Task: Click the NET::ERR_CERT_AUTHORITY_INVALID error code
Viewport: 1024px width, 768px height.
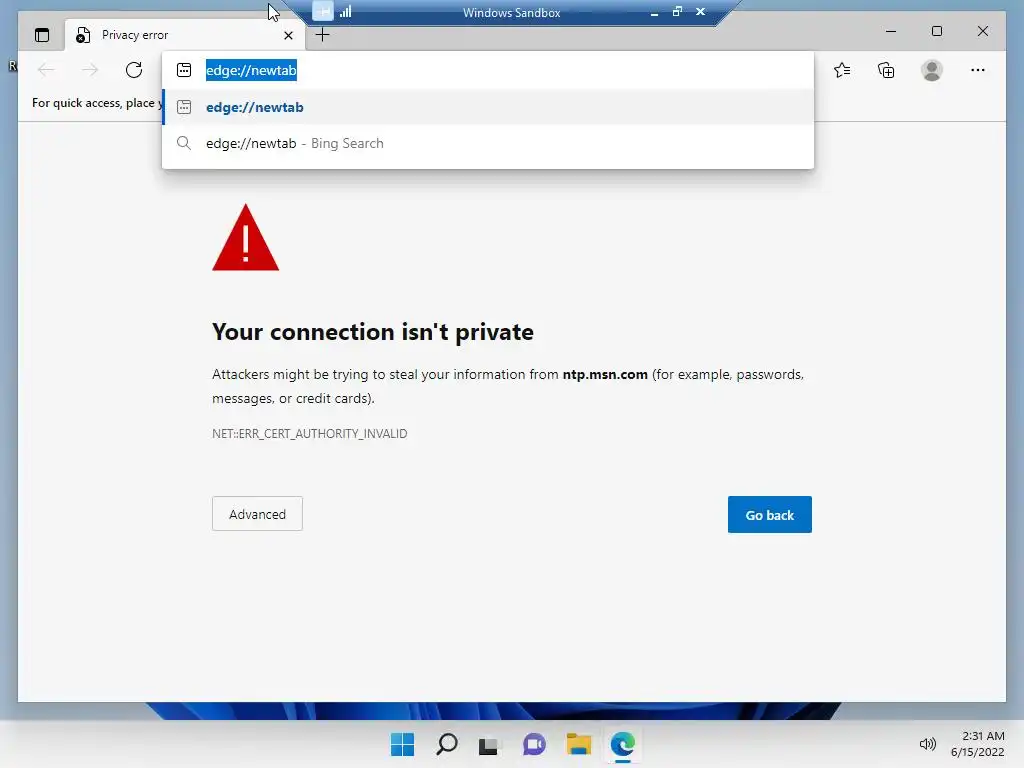Action: click(310, 434)
